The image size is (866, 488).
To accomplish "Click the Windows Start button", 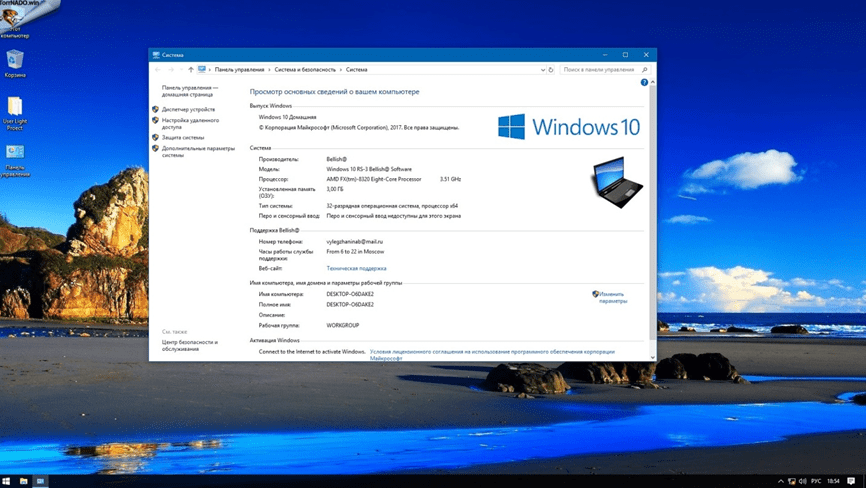I will (x=6, y=481).
